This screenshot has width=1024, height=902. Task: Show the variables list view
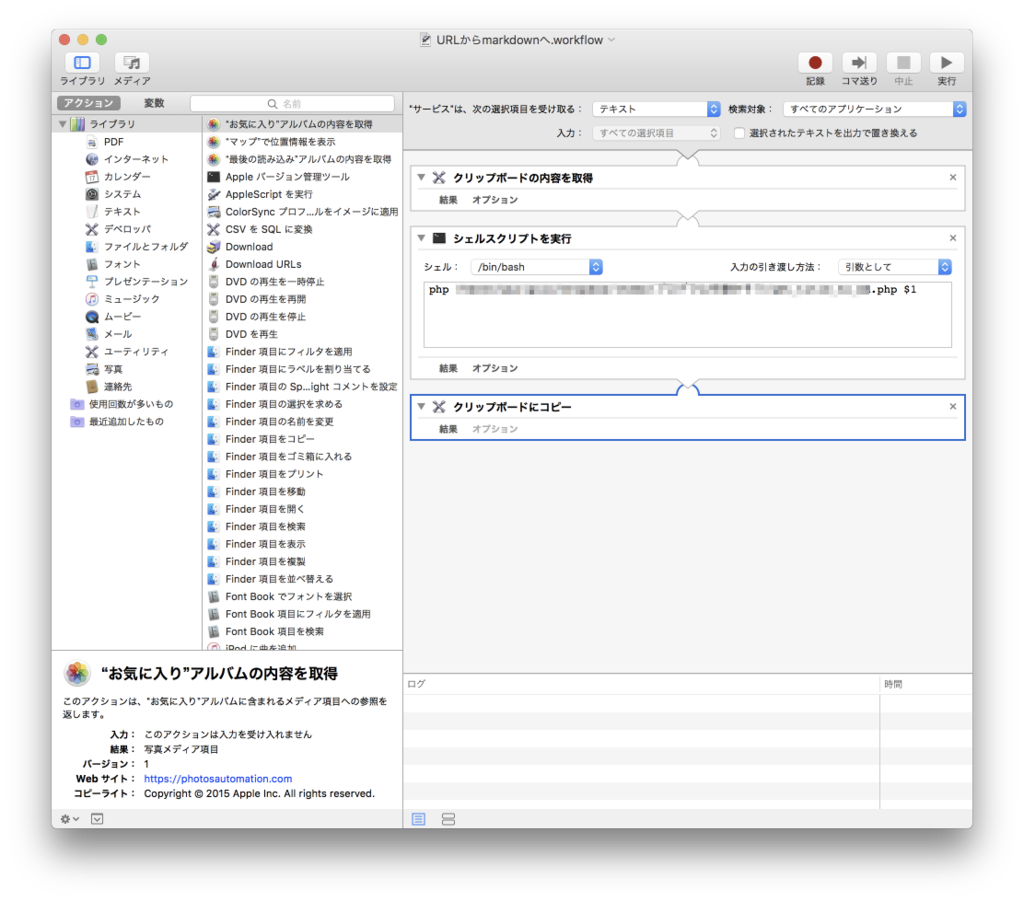448,819
